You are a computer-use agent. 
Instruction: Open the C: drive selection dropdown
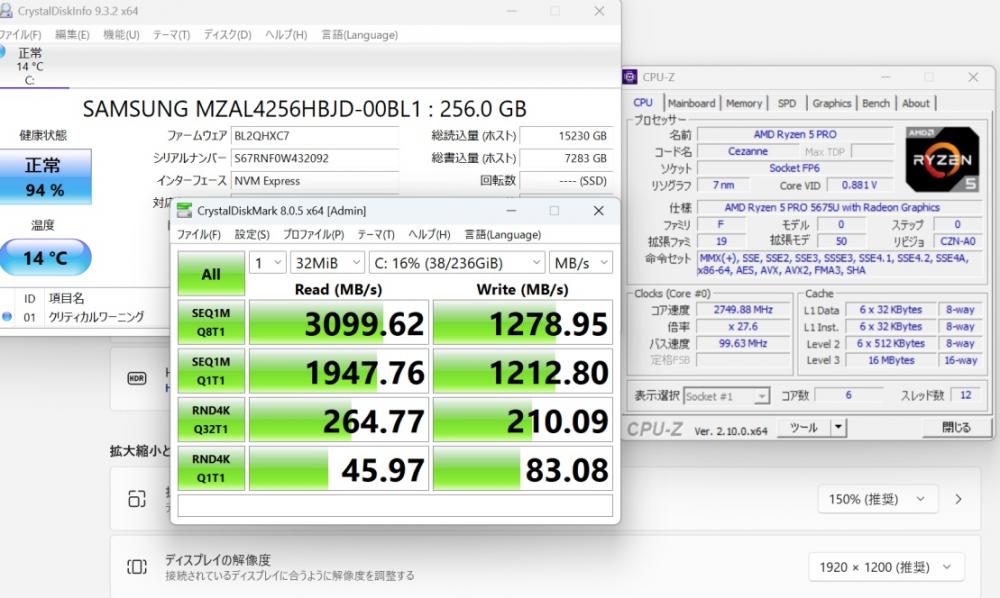pos(457,263)
